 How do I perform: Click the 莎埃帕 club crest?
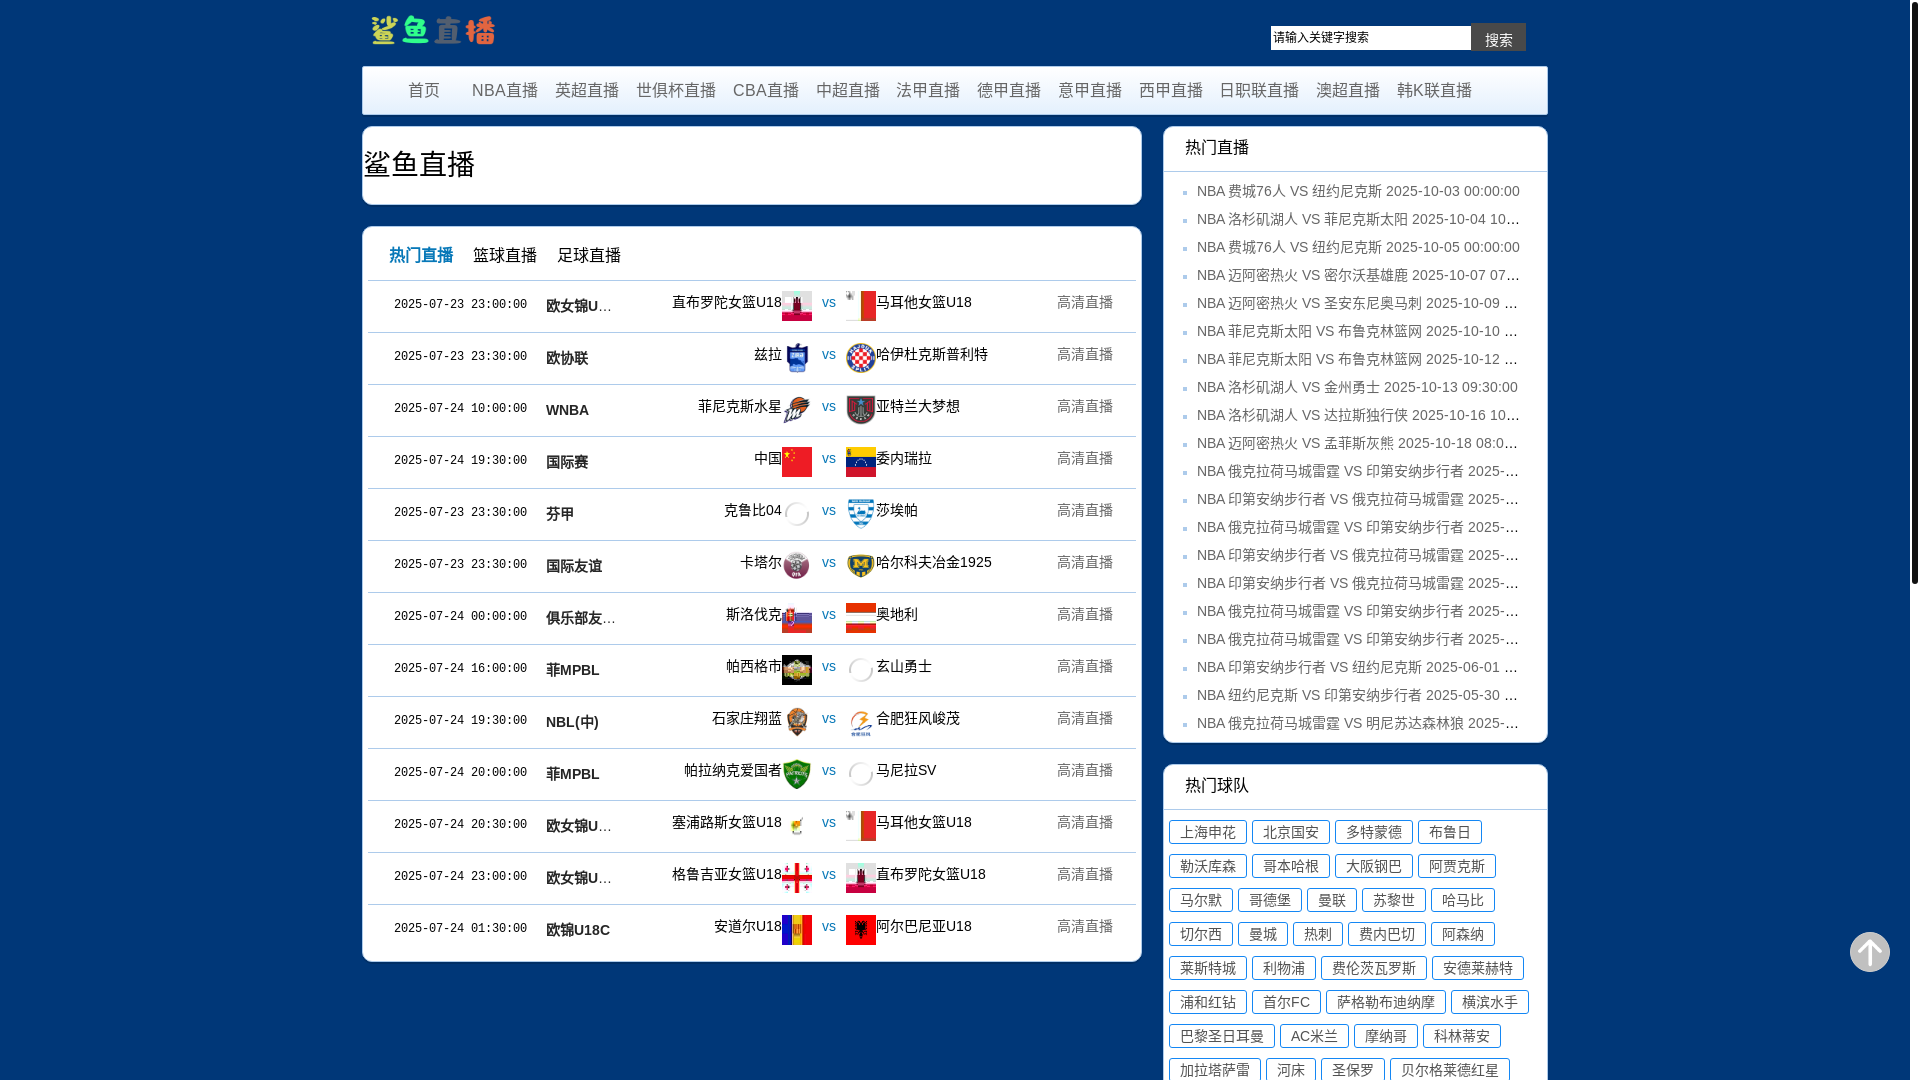(860, 514)
